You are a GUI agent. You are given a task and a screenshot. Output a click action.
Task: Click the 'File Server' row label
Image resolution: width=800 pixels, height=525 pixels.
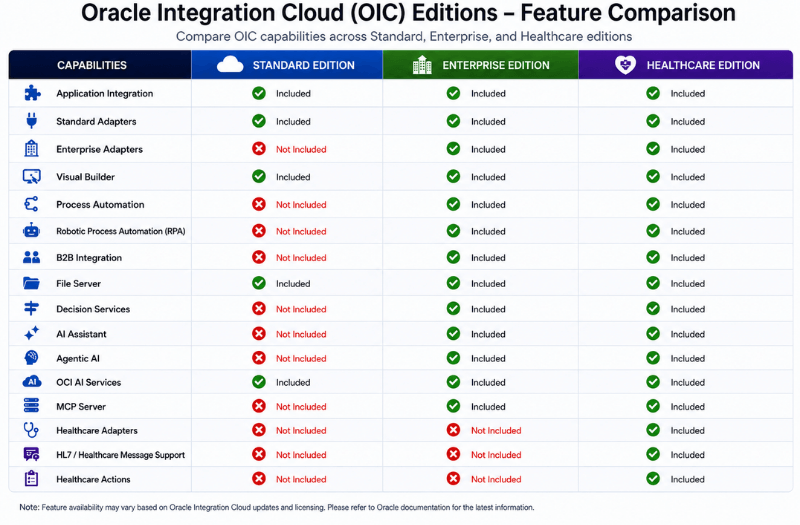[78, 284]
